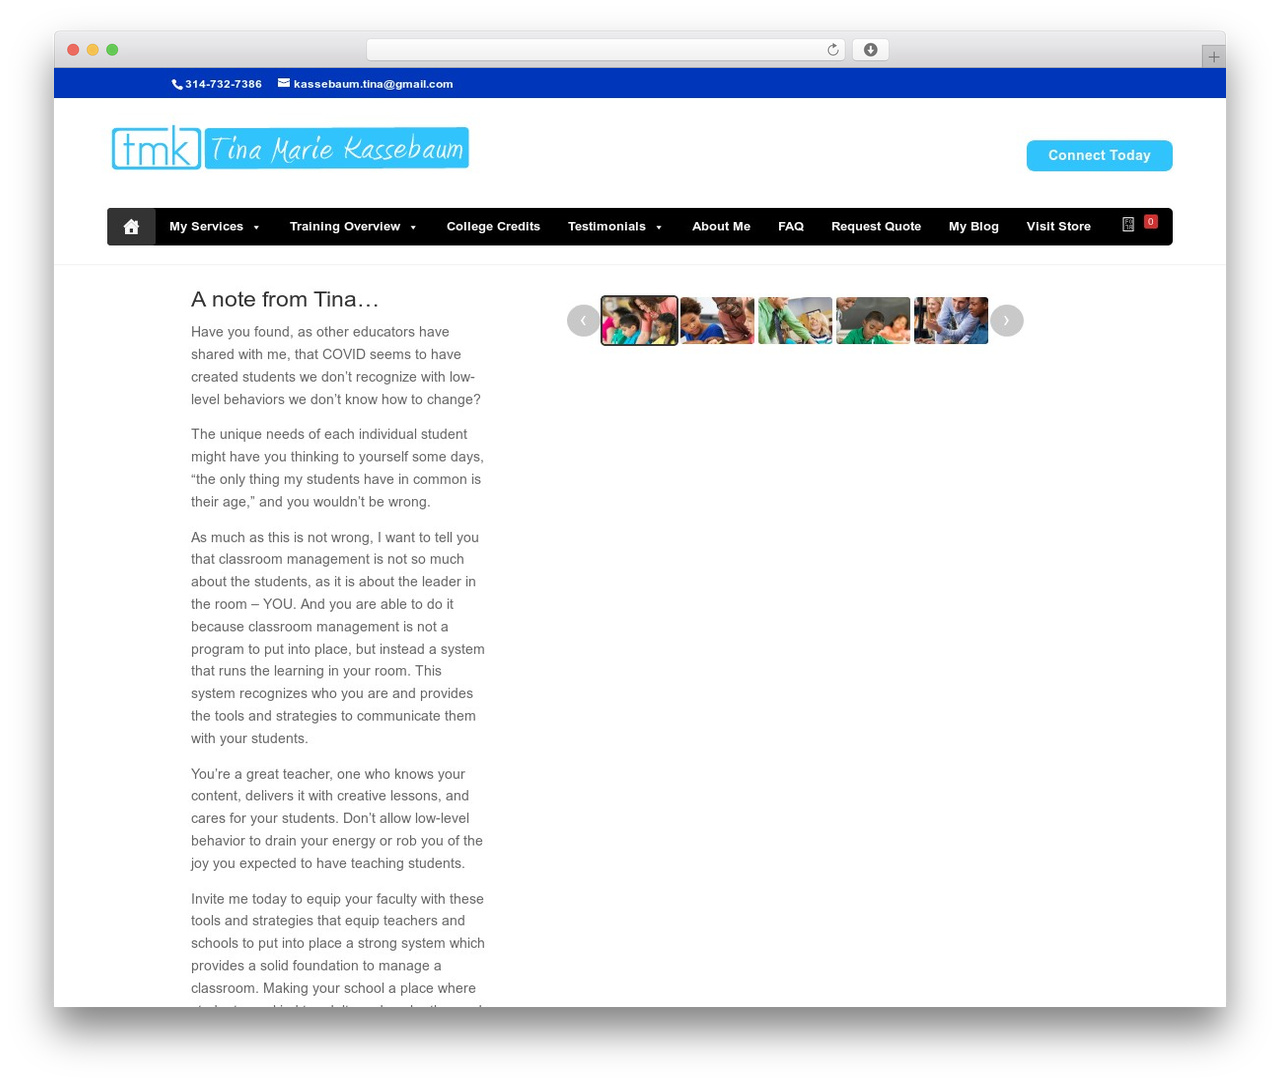
Task: Select Request Quote in navigation
Action: coord(876,227)
